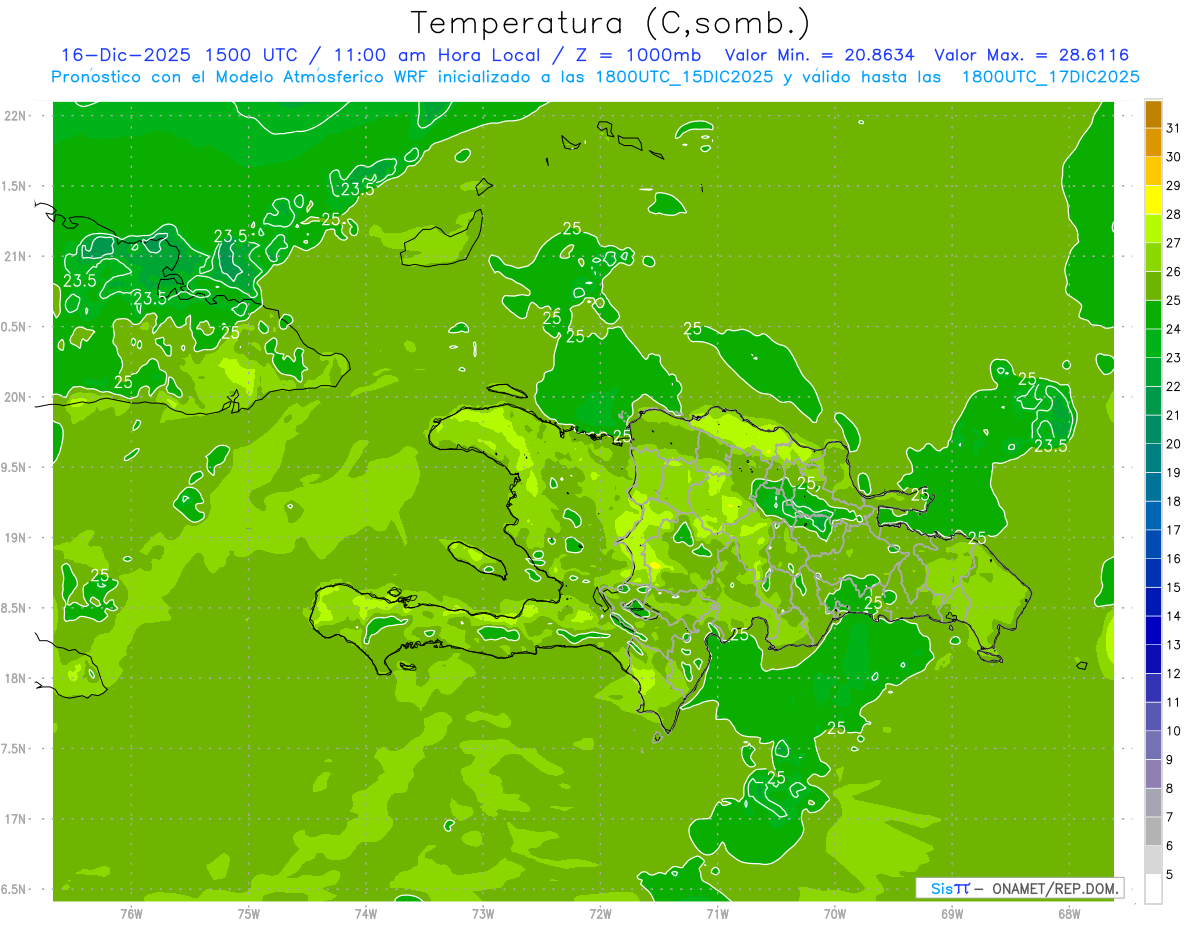Click legend scale value "10"
1200x927 pixels.
[1174, 731]
